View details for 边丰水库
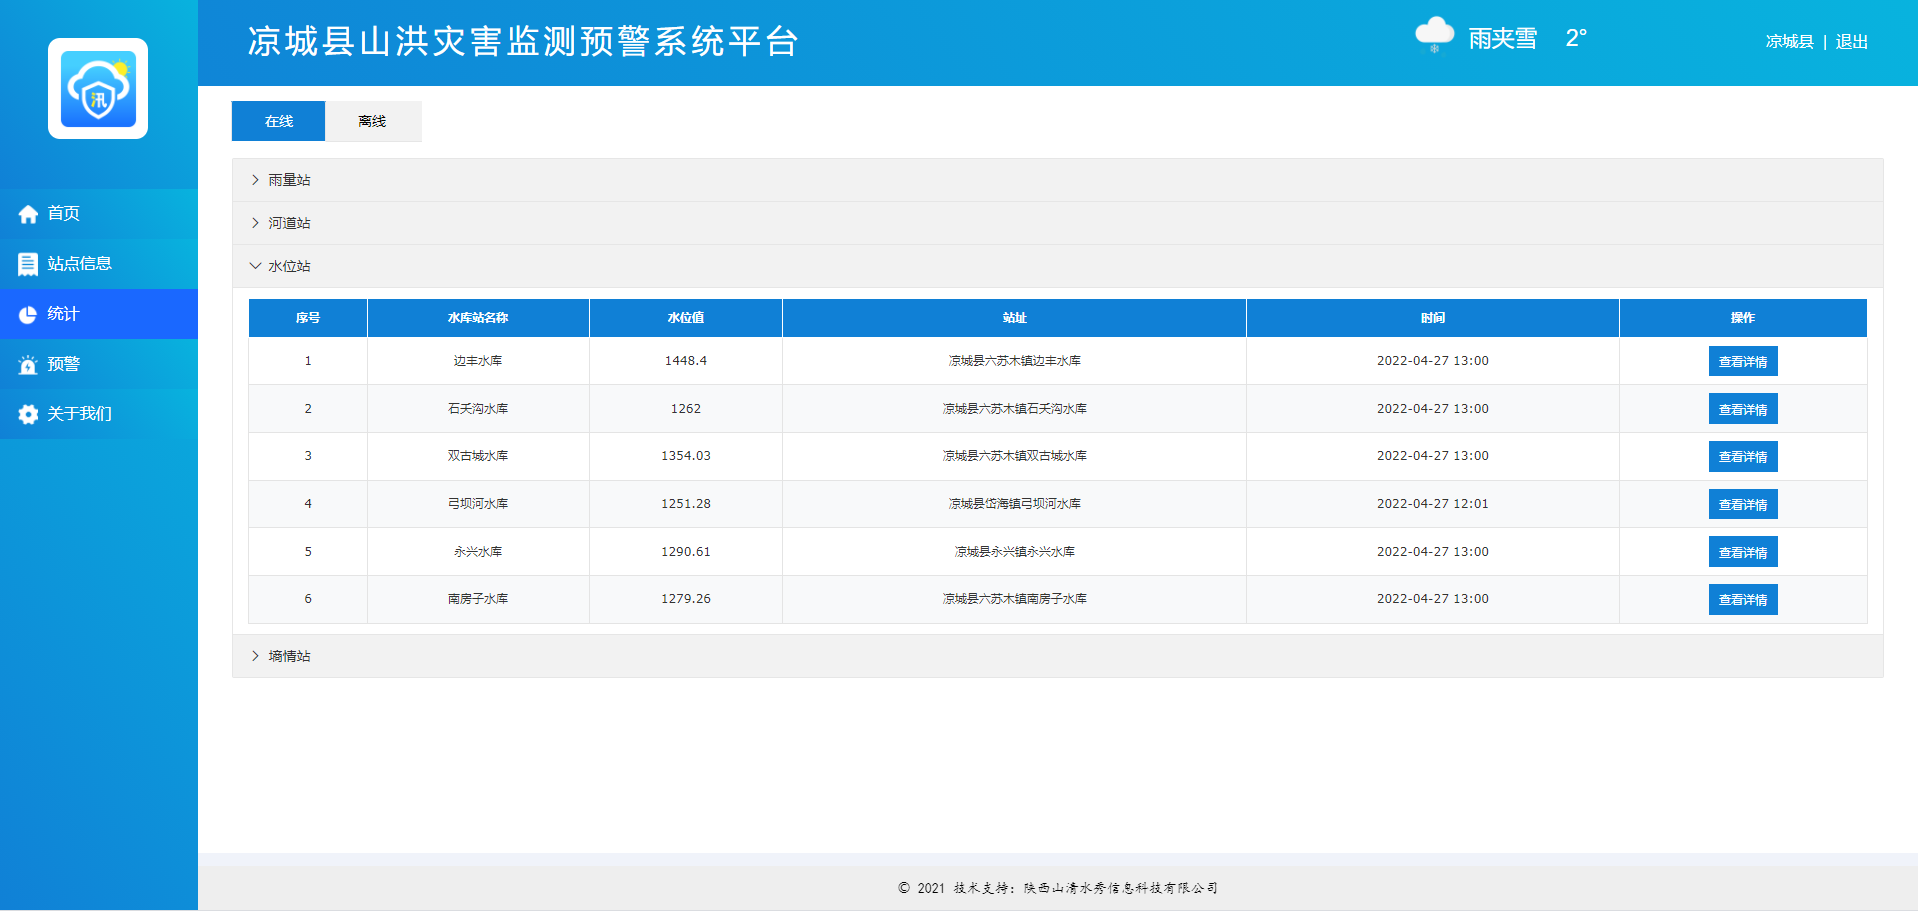1918x912 pixels. point(1742,361)
